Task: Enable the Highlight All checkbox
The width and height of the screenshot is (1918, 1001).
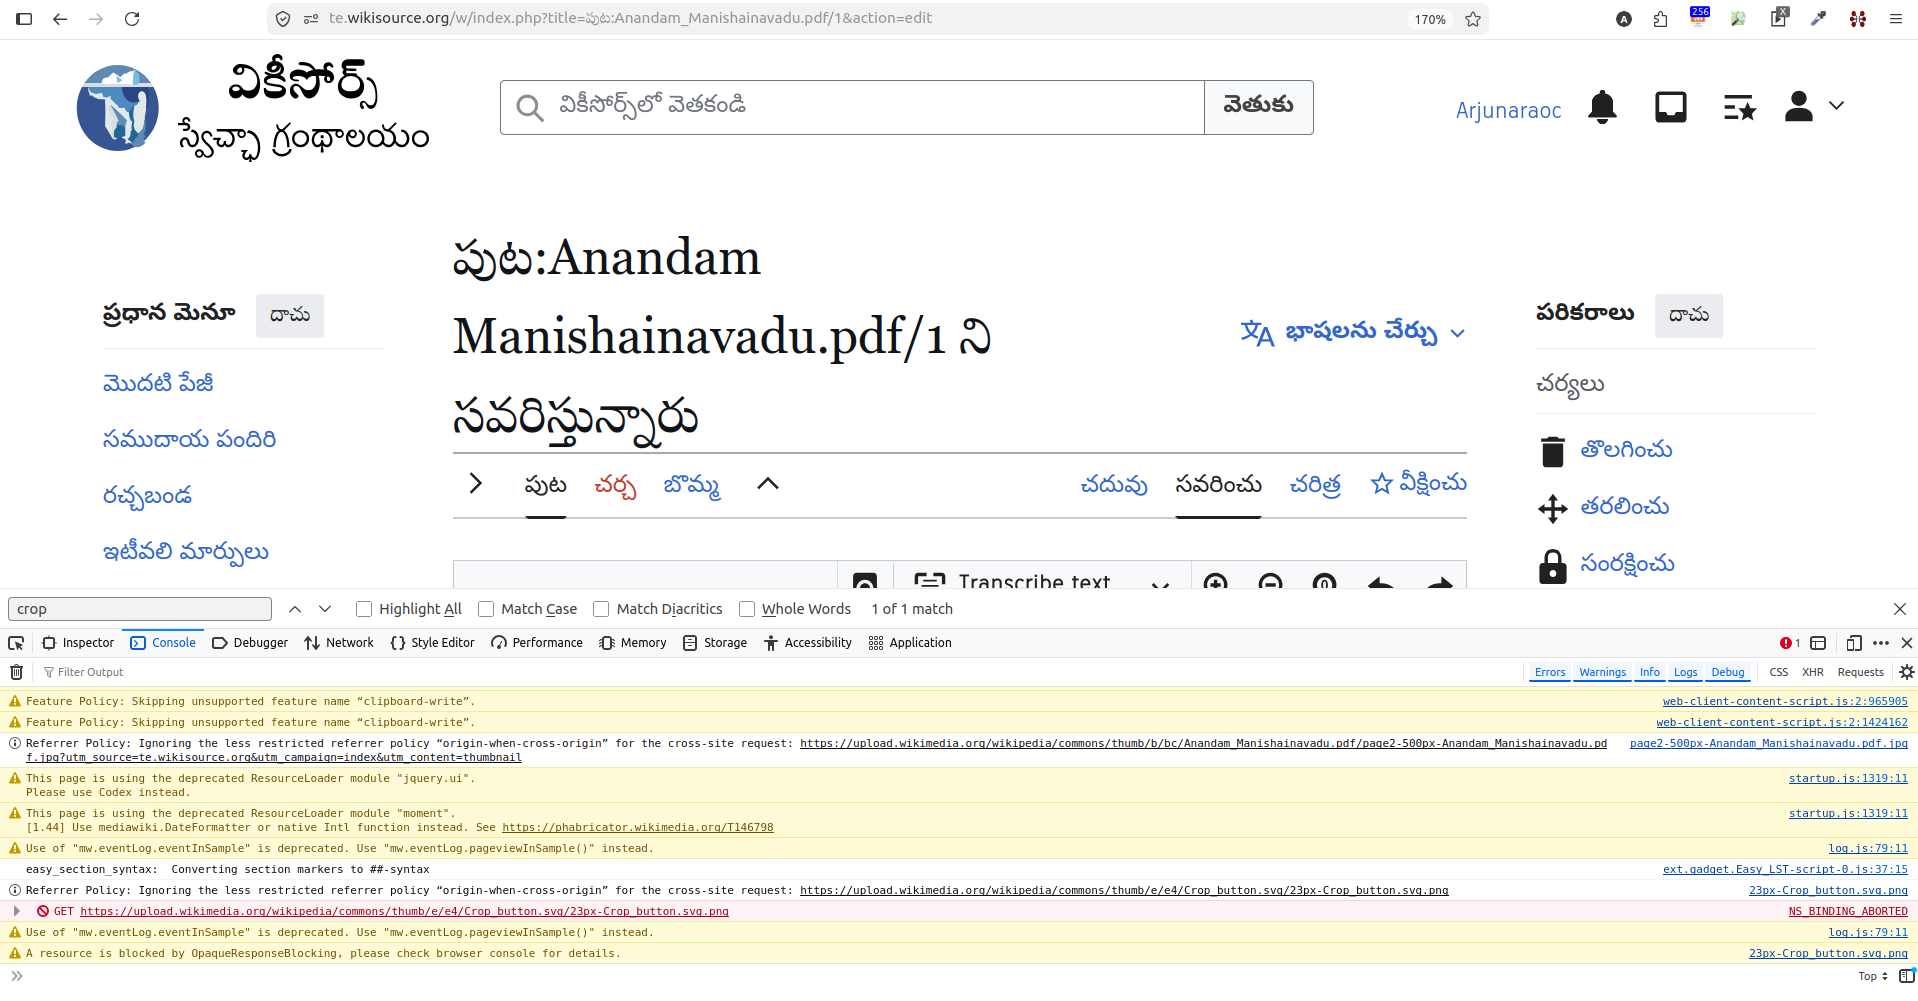Action: point(364,609)
